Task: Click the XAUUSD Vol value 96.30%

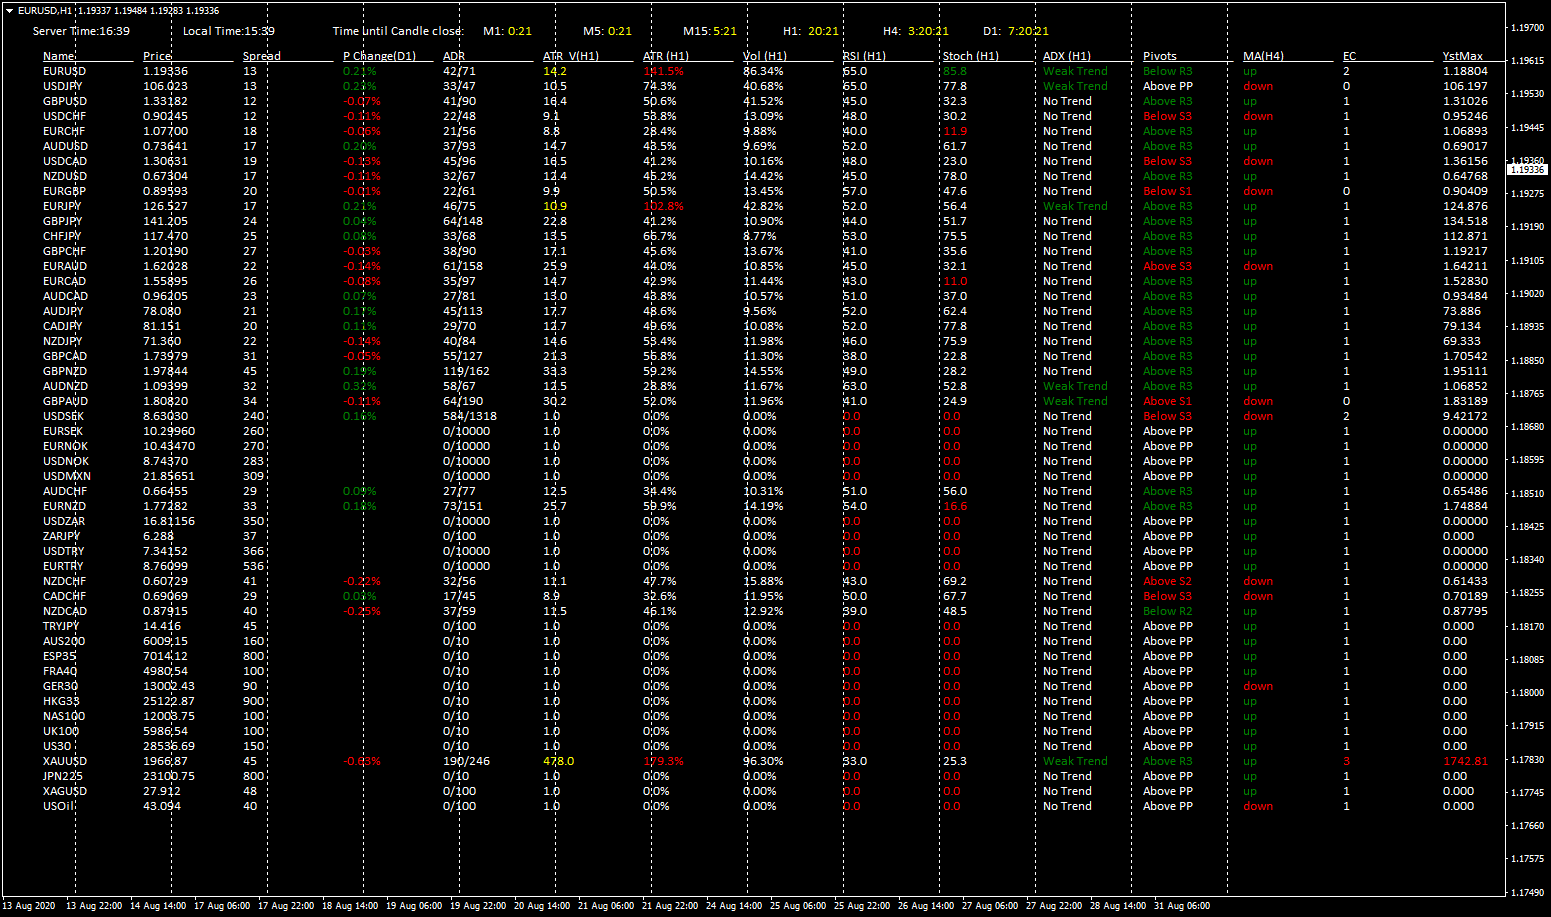Action: coord(763,761)
